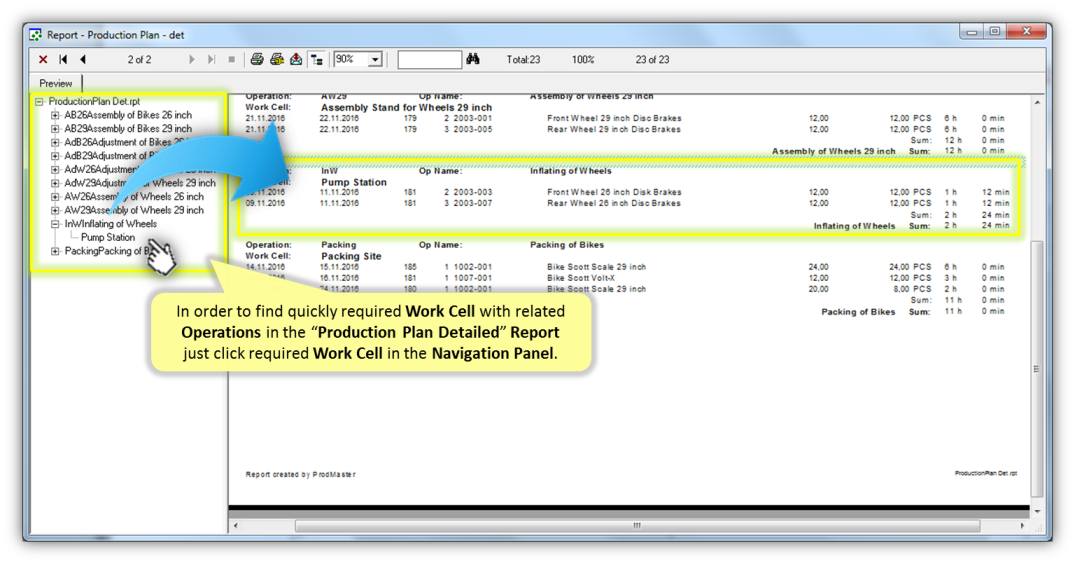The height and width of the screenshot is (564, 1075).
Task: Expand AB29 Assembly of Bikes 29 inch
Action: (55, 129)
